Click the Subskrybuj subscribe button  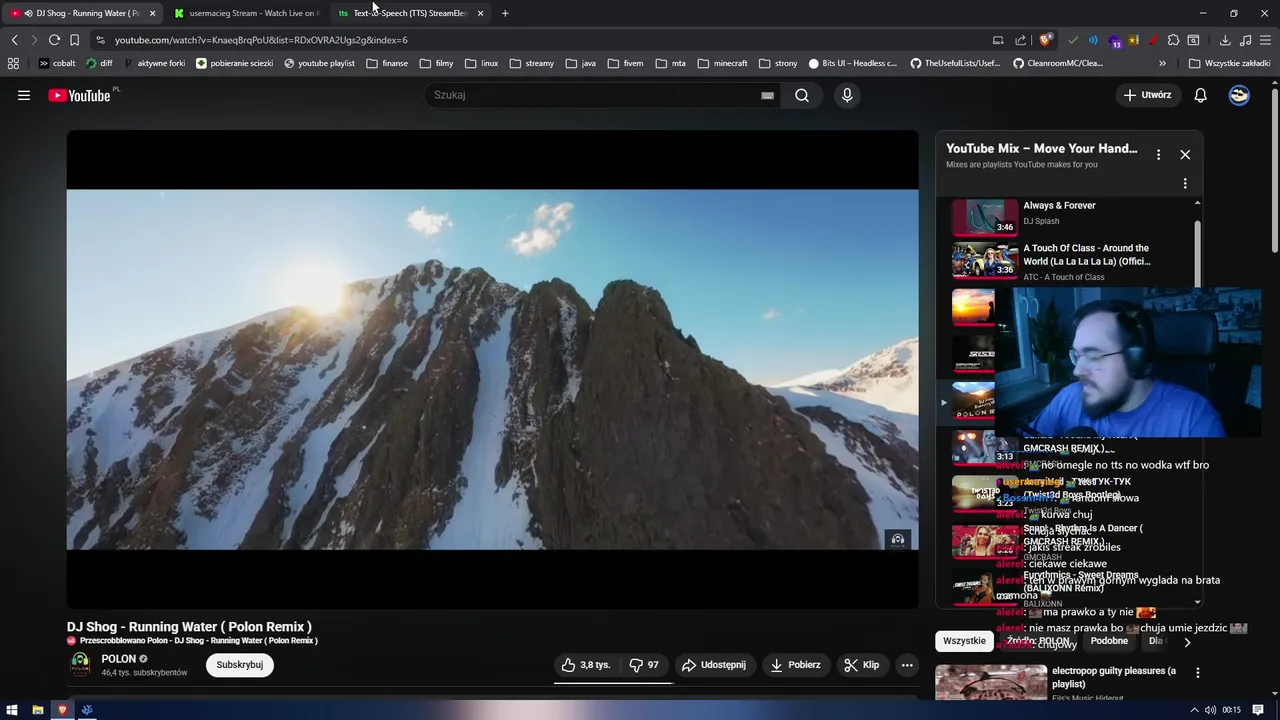240,665
